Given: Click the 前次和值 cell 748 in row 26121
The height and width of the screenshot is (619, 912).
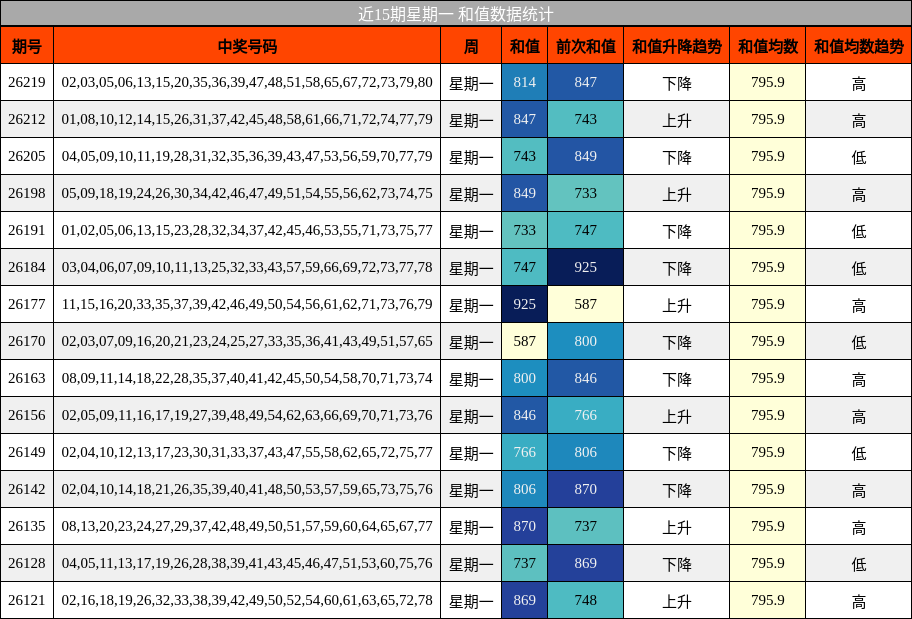Looking at the screenshot, I should pyautogui.click(x=586, y=600).
